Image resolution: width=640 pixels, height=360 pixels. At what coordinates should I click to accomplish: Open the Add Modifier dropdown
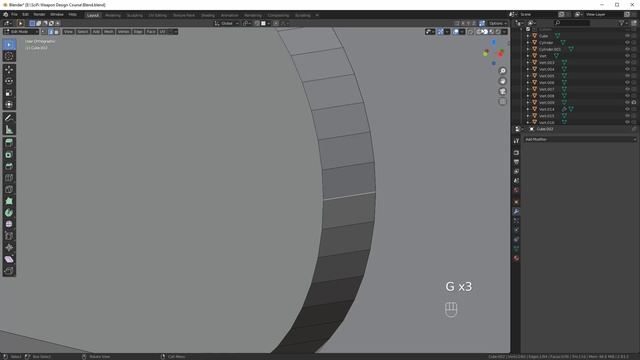click(x=580, y=140)
